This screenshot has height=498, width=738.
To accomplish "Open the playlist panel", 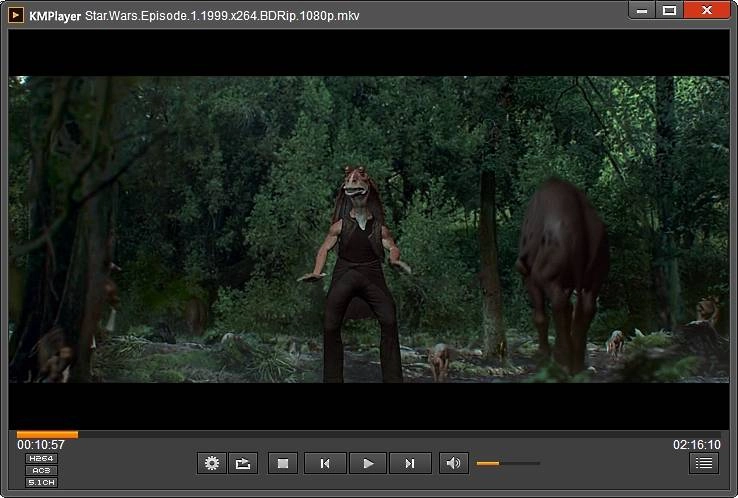I will coord(704,463).
